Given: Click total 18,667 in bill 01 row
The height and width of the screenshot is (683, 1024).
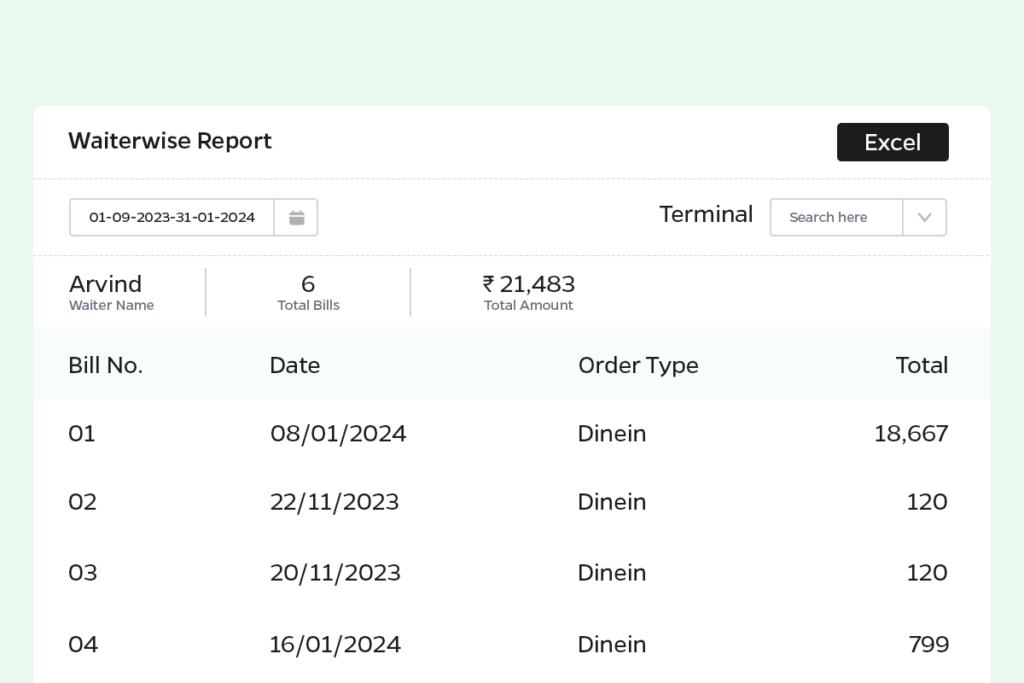Looking at the screenshot, I should [911, 434].
